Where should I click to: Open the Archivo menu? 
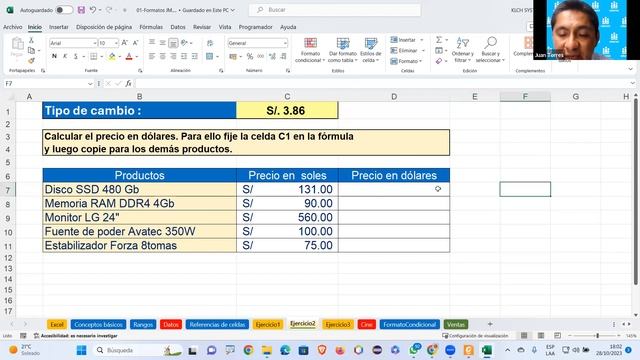click(x=13, y=27)
